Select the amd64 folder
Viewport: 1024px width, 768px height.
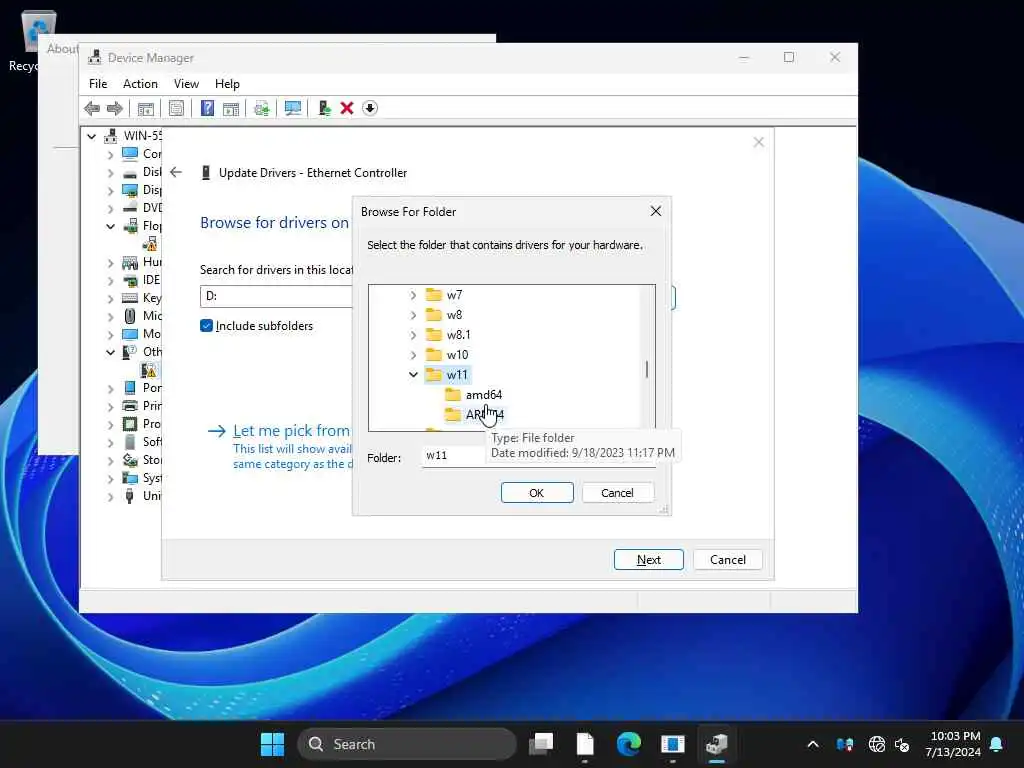(484, 394)
